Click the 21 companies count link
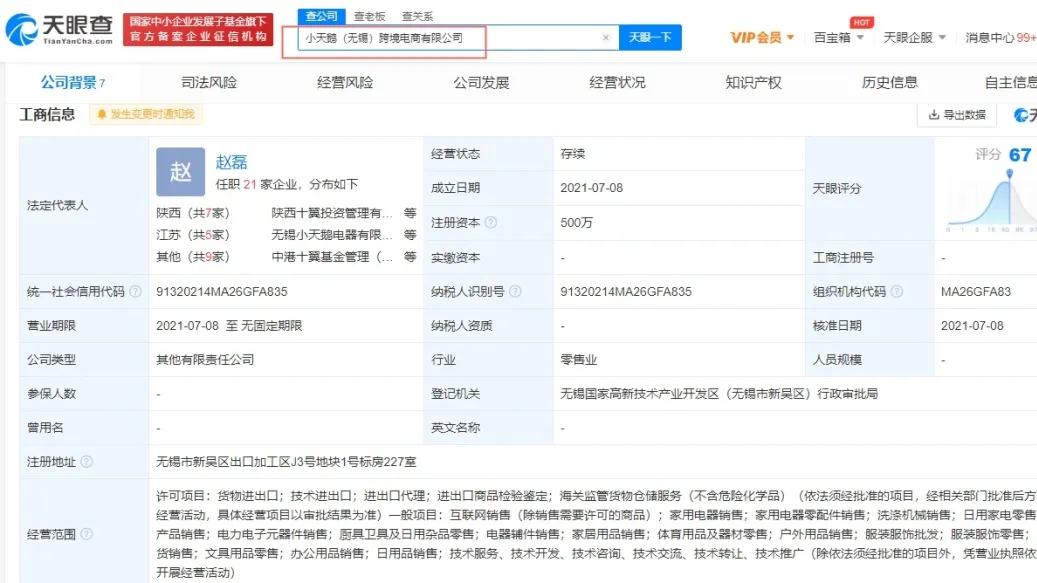 pyautogui.click(x=249, y=184)
